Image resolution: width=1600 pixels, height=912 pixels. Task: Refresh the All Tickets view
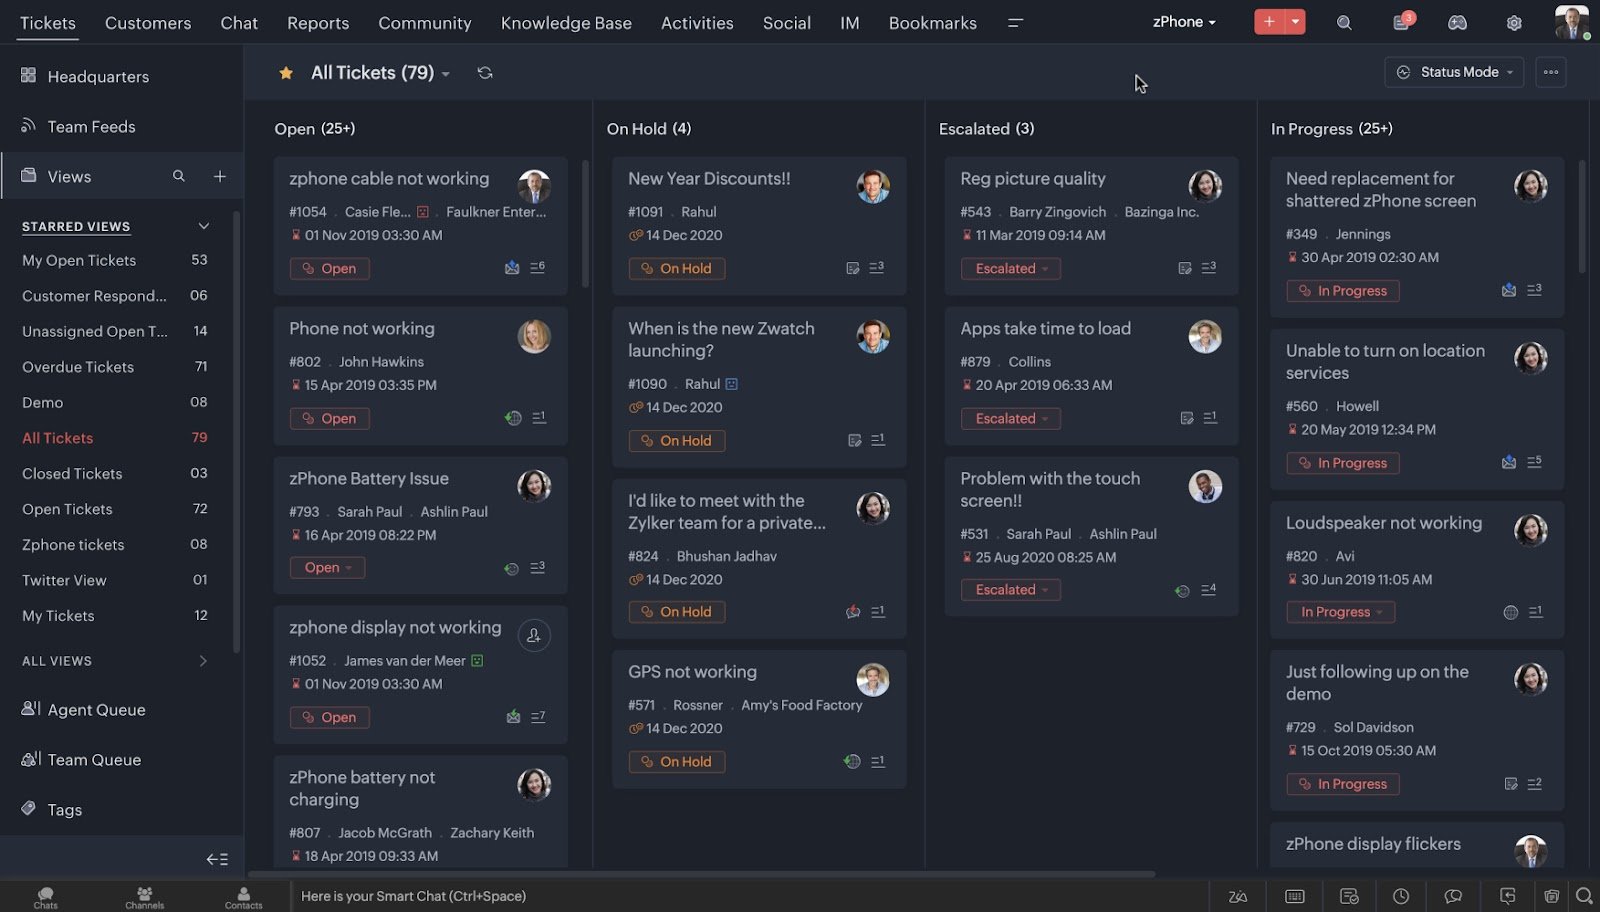[485, 72]
